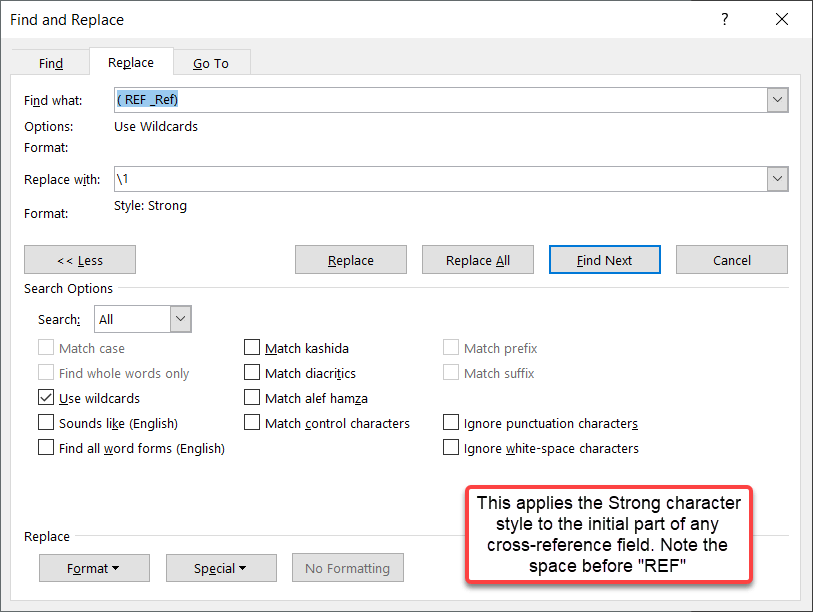This screenshot has width=813, height=612.
Task: Click the 'Style: Strong' format text
Action: 150,206
